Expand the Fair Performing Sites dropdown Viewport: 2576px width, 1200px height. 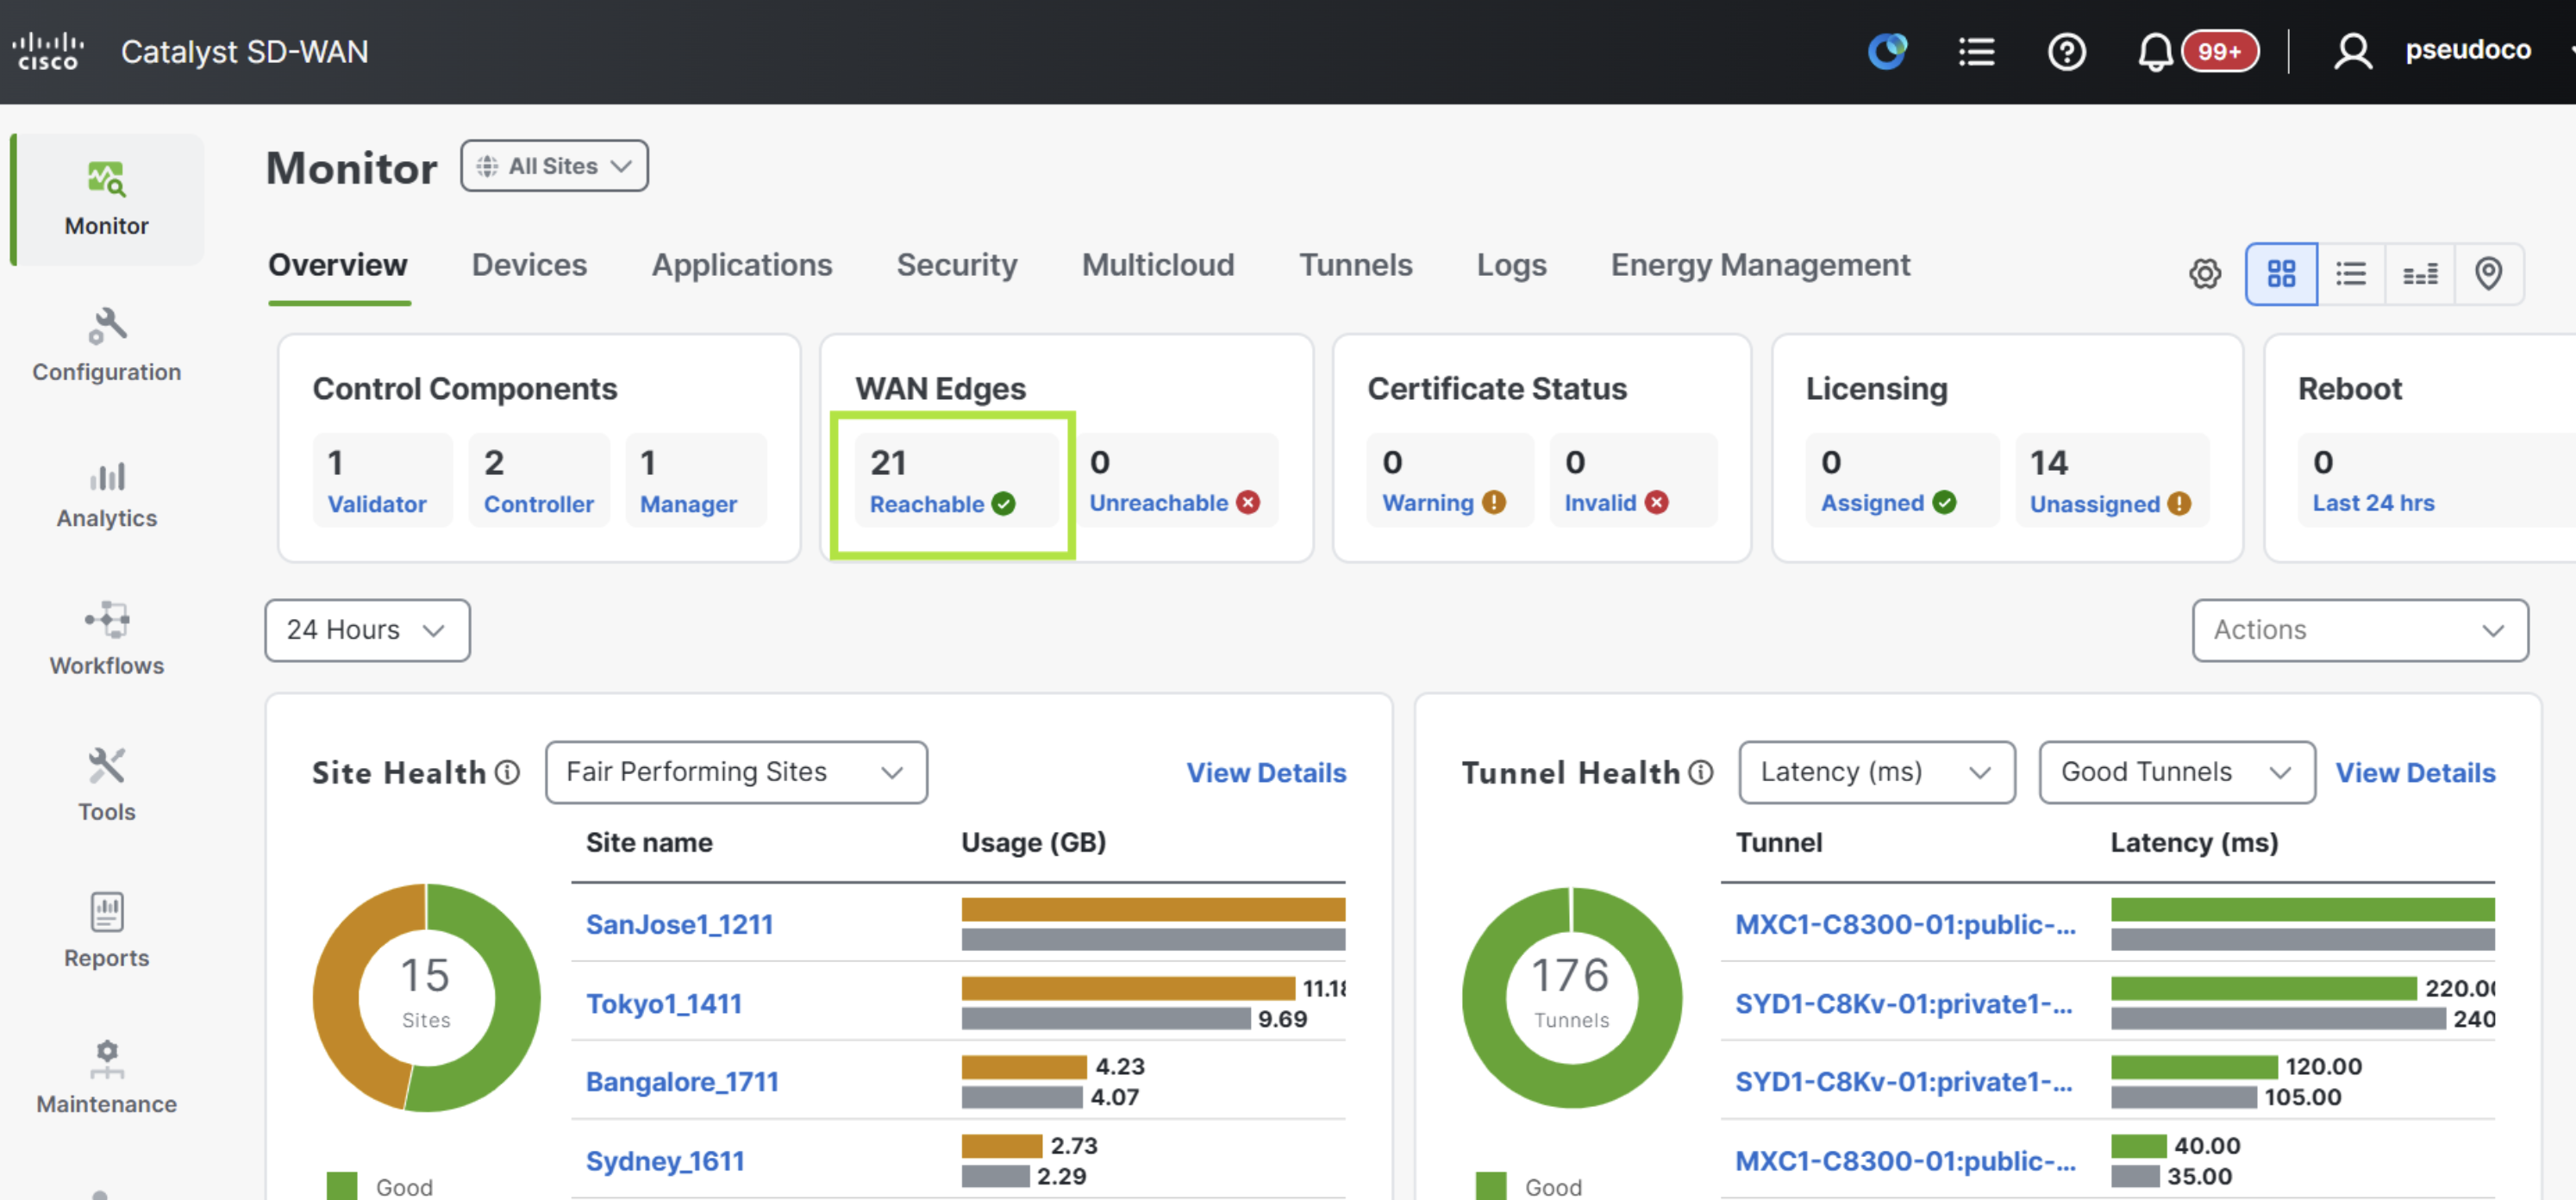point(736,772)
